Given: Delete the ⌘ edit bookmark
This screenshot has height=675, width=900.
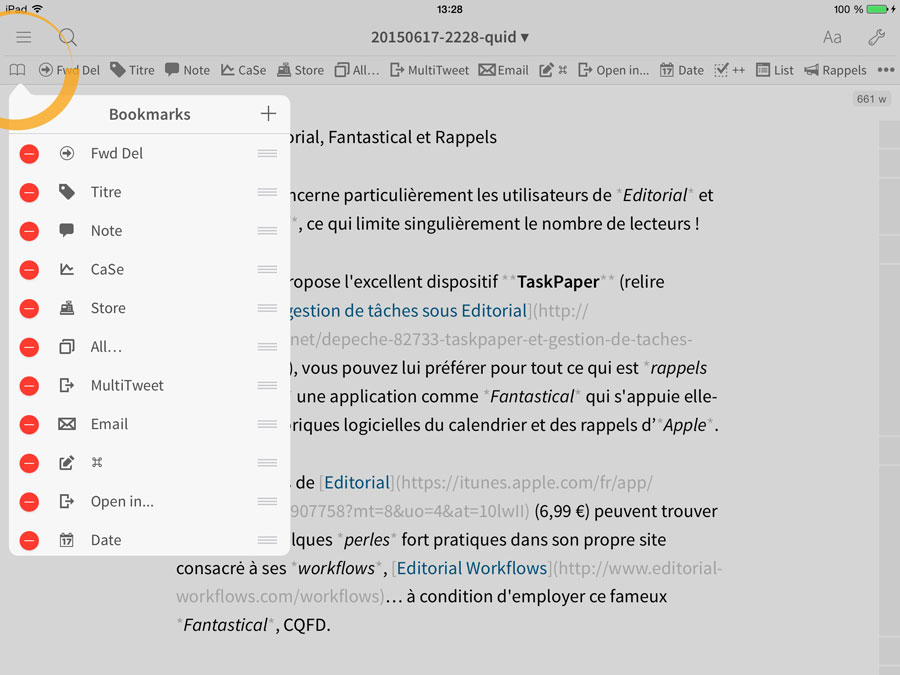Looking at the screenshot, I should click(x=29, y=463).
